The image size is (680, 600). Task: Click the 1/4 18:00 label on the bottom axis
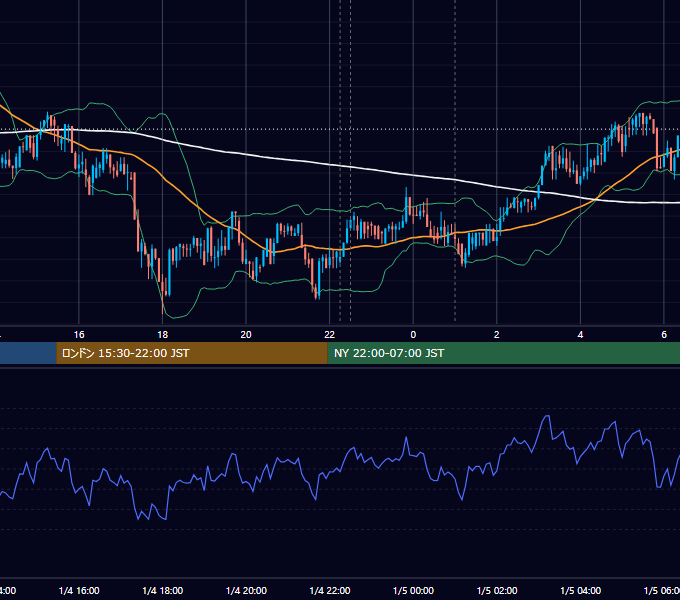(x=163, y=591)
